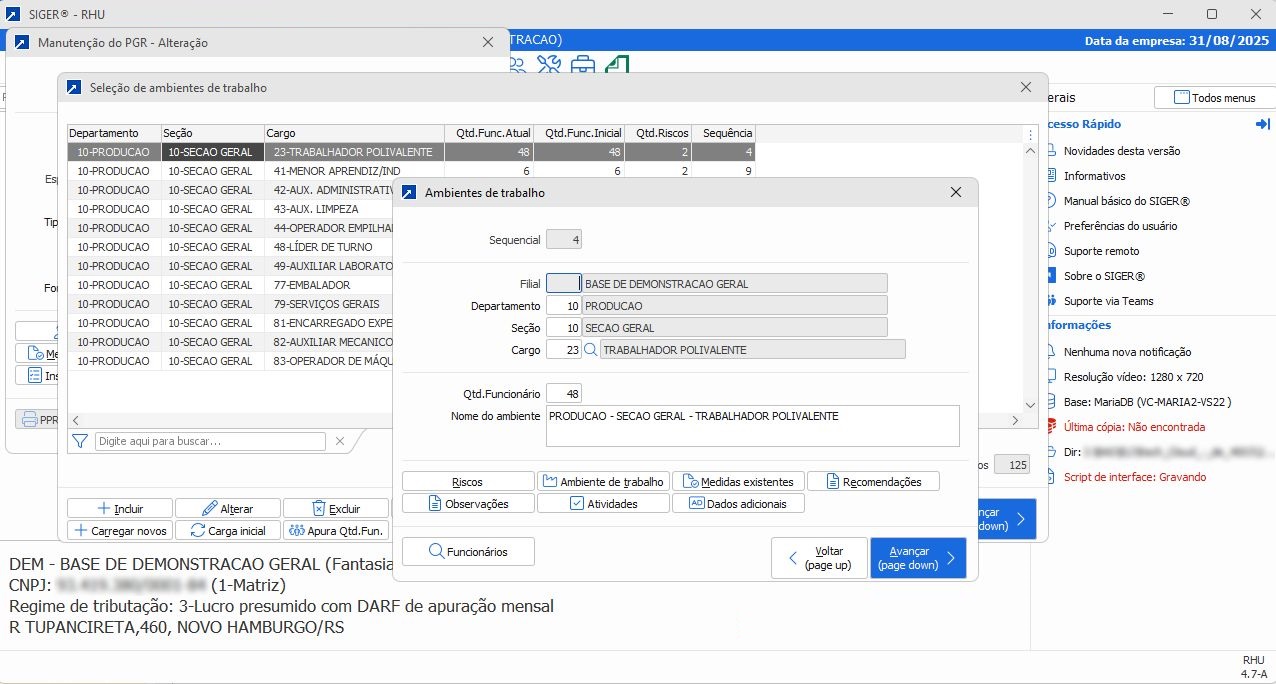1276x684 pixels.
Task: Open the Atividades checklist button
Action: click(x=603, y=504)
